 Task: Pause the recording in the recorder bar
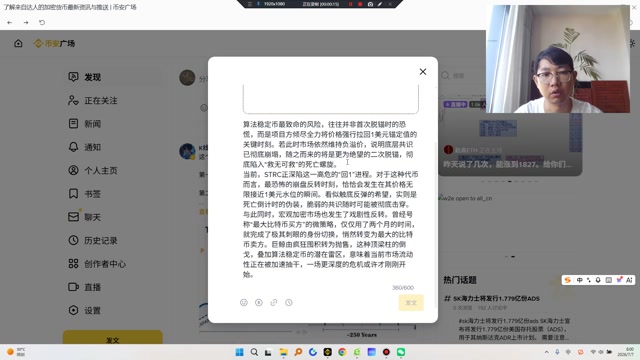(350, 4)
